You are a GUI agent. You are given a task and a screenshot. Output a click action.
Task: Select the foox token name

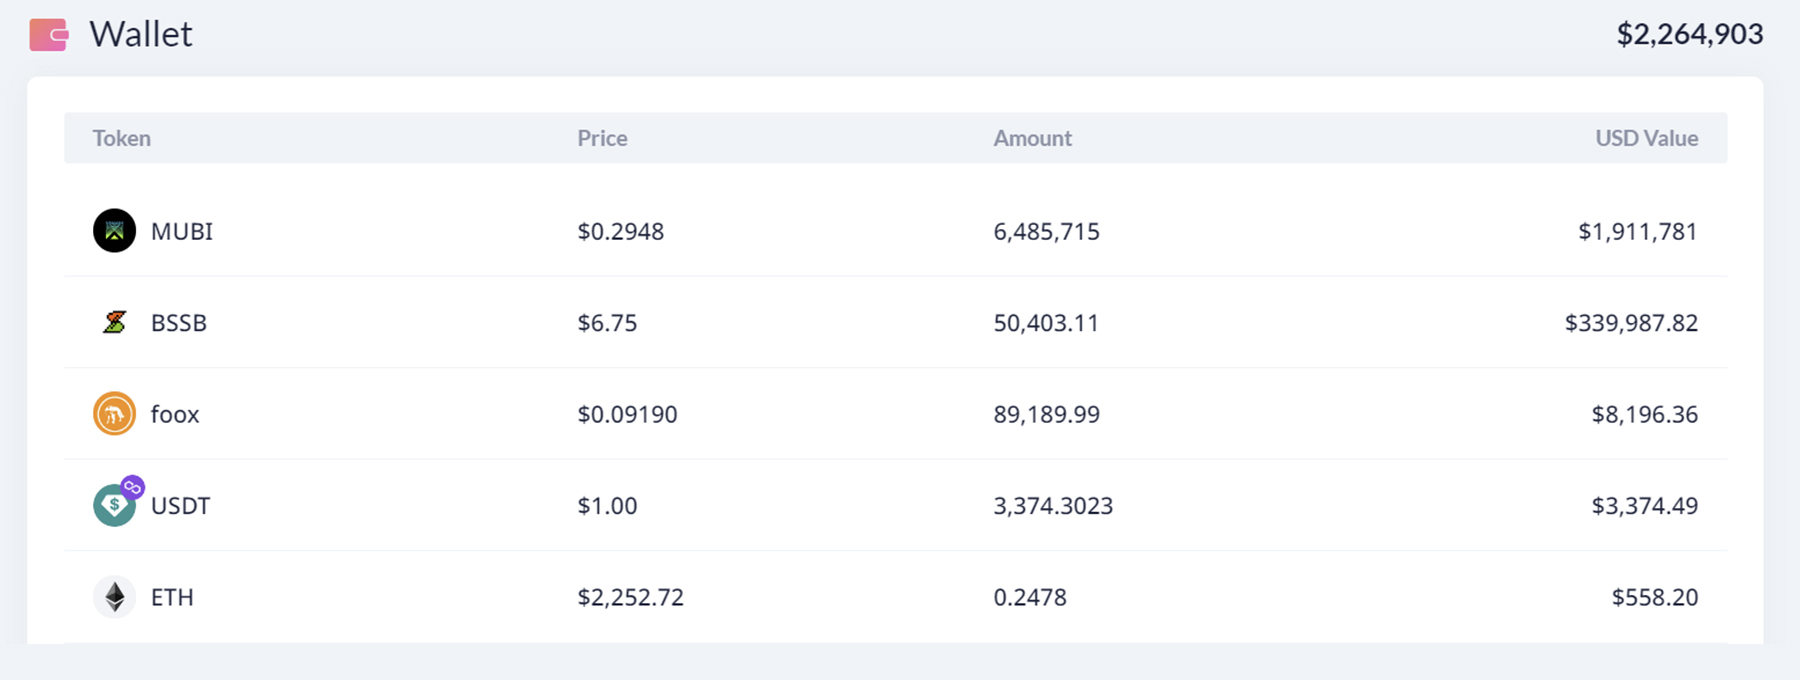point(175,414)
